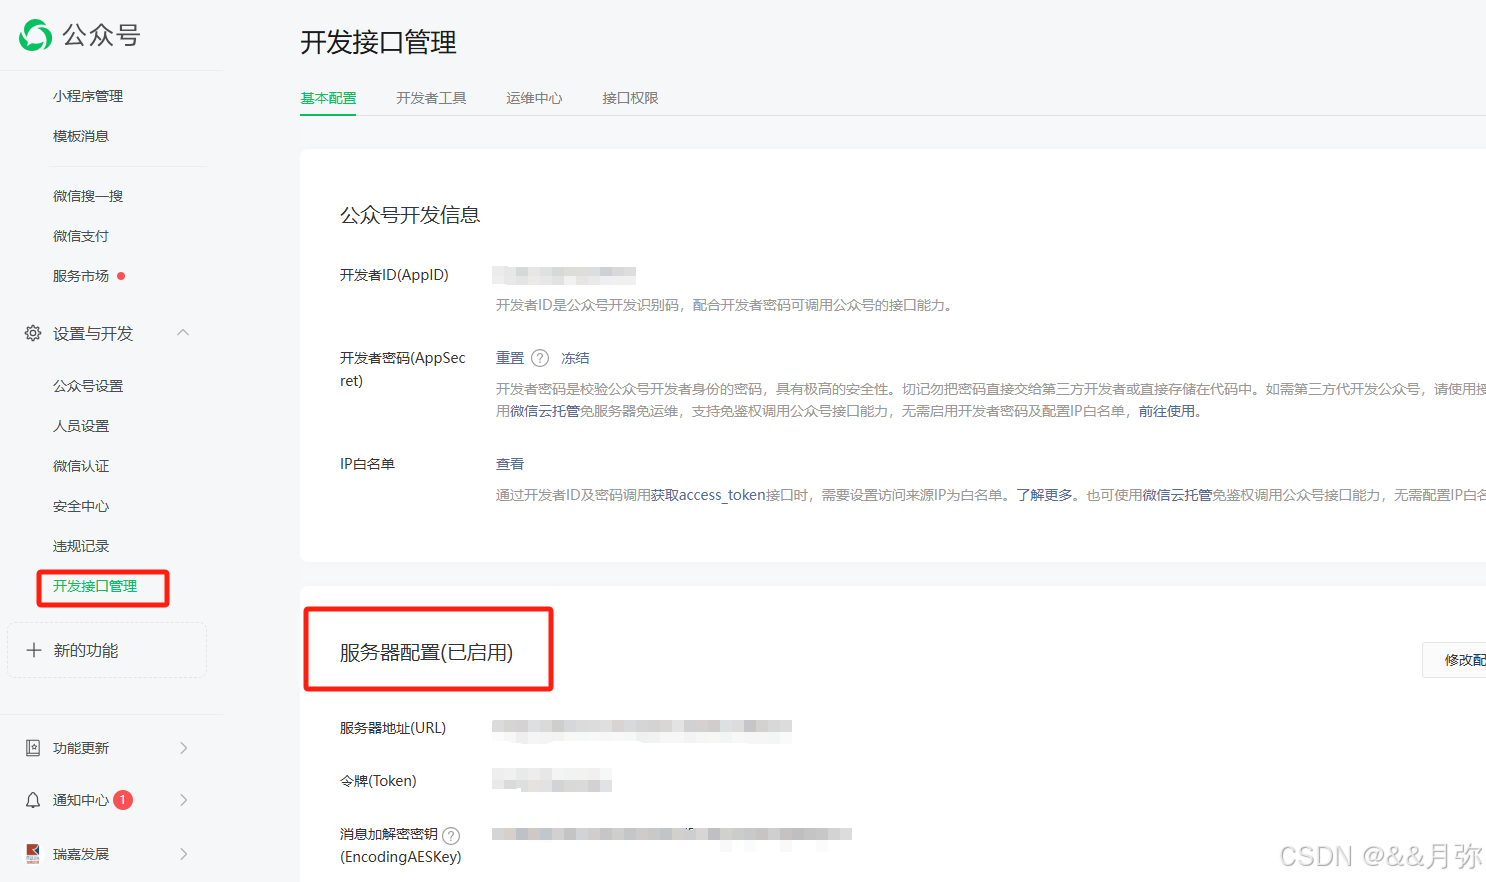
Task: Collapse the 设置与开发 section chevron
Action: coord(183,333)
